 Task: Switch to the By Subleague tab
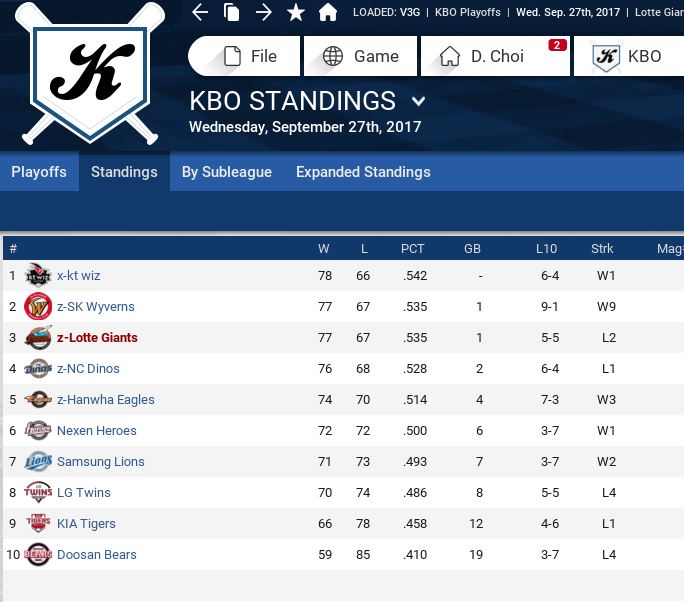(227, 172)
